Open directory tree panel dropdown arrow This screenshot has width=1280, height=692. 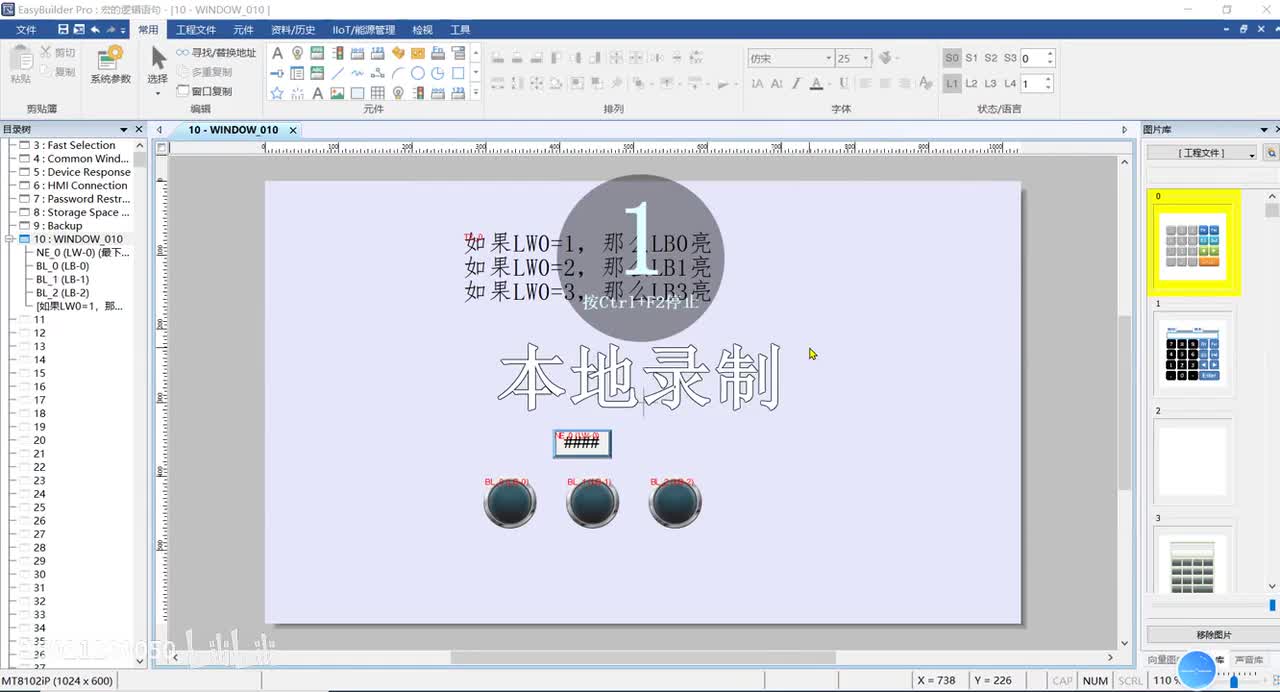(x=125, y=129)
